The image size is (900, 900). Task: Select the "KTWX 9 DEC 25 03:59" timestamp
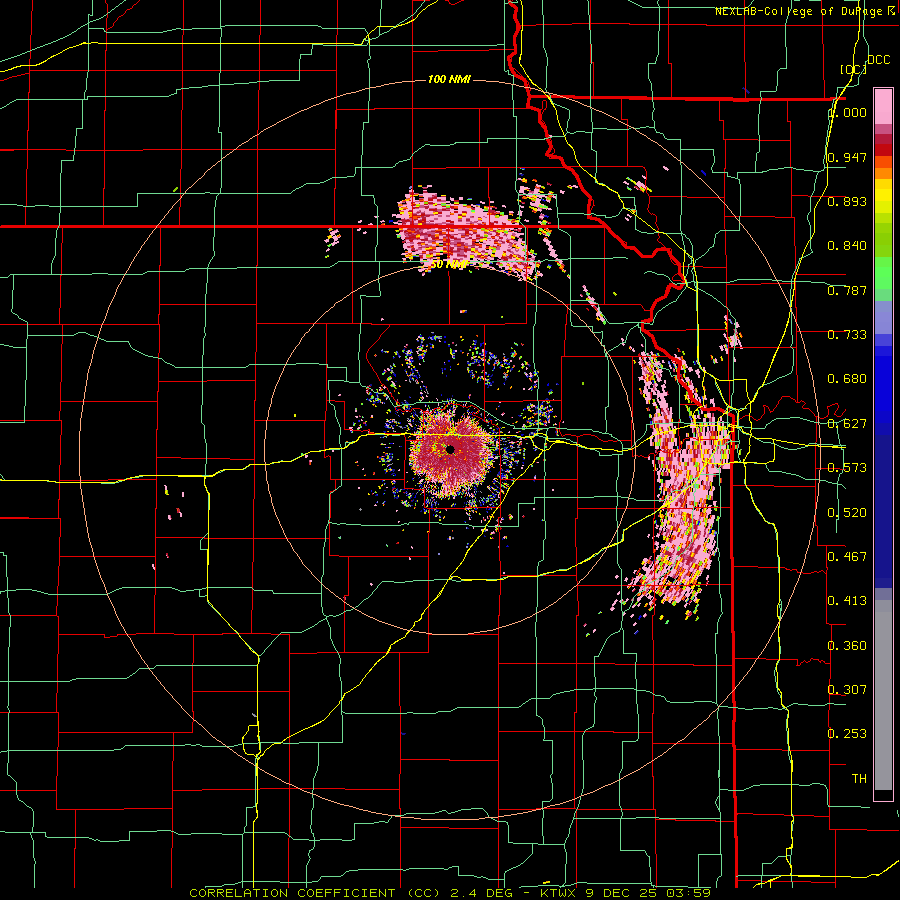pos(625,893)
